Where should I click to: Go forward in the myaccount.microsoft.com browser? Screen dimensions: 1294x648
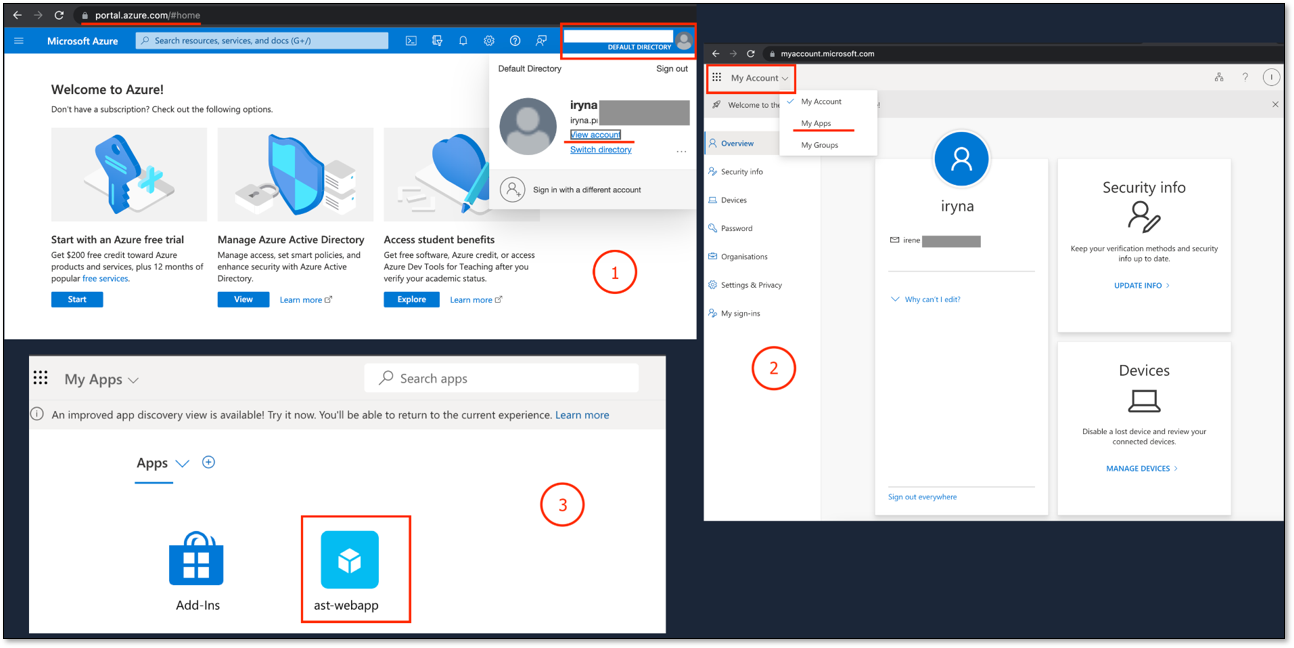pyautogui.click(x=733, y=53)
